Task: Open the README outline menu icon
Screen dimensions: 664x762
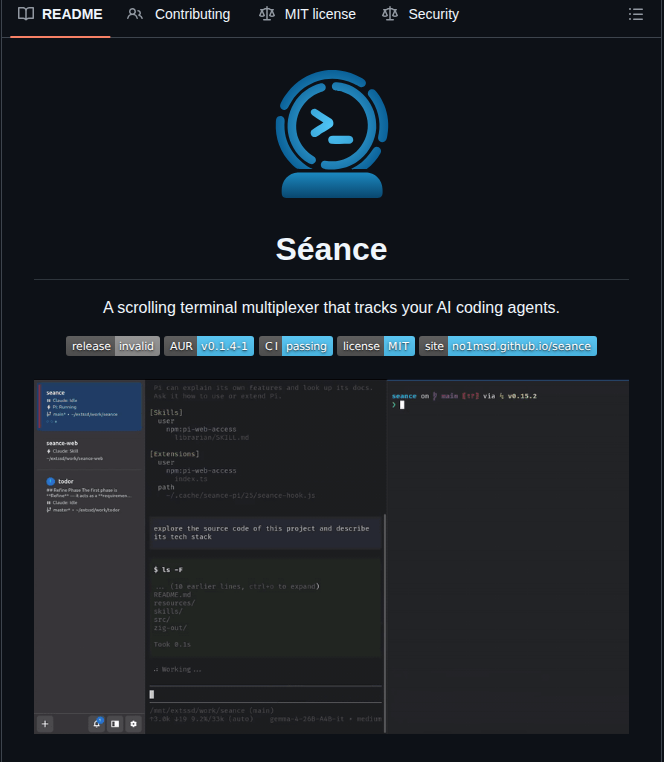Action: [635, 15]
